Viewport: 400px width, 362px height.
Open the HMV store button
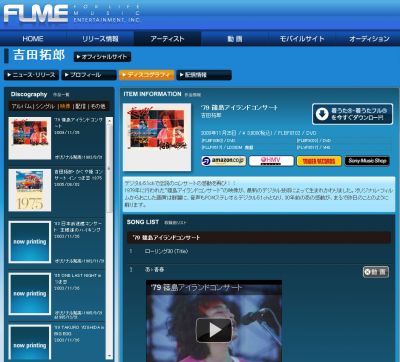[x=271, y=161]
